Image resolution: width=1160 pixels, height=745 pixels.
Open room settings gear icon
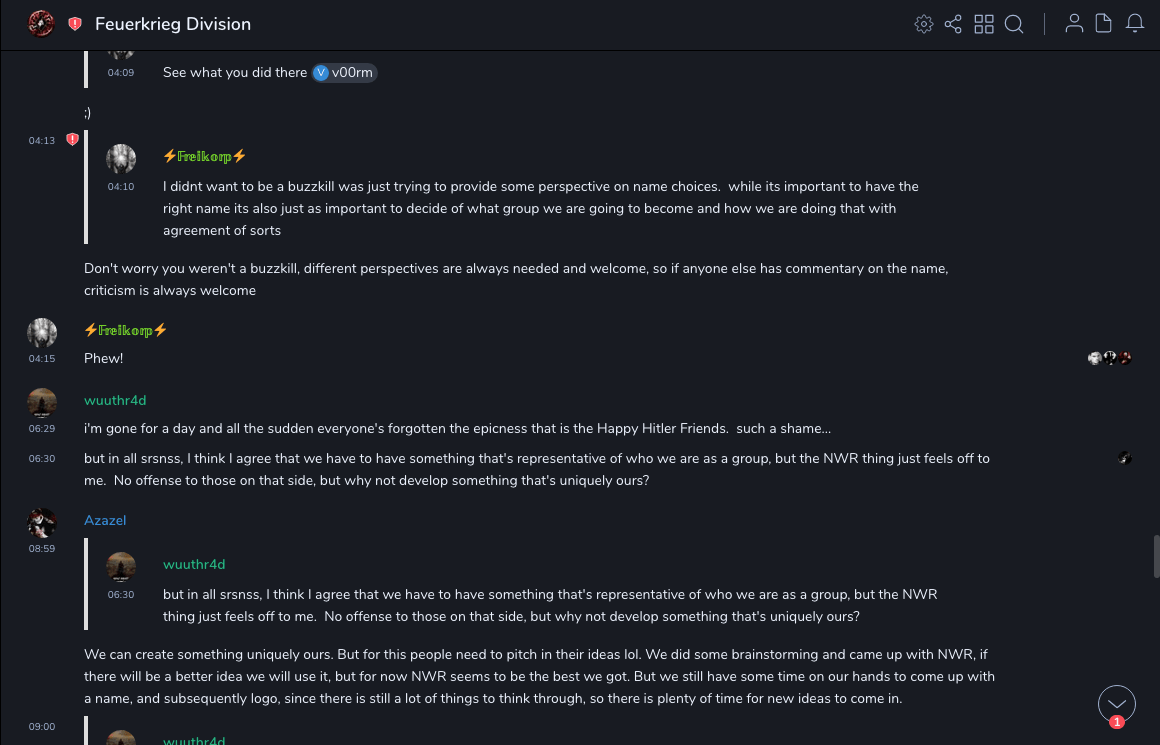tap(924, 24)
